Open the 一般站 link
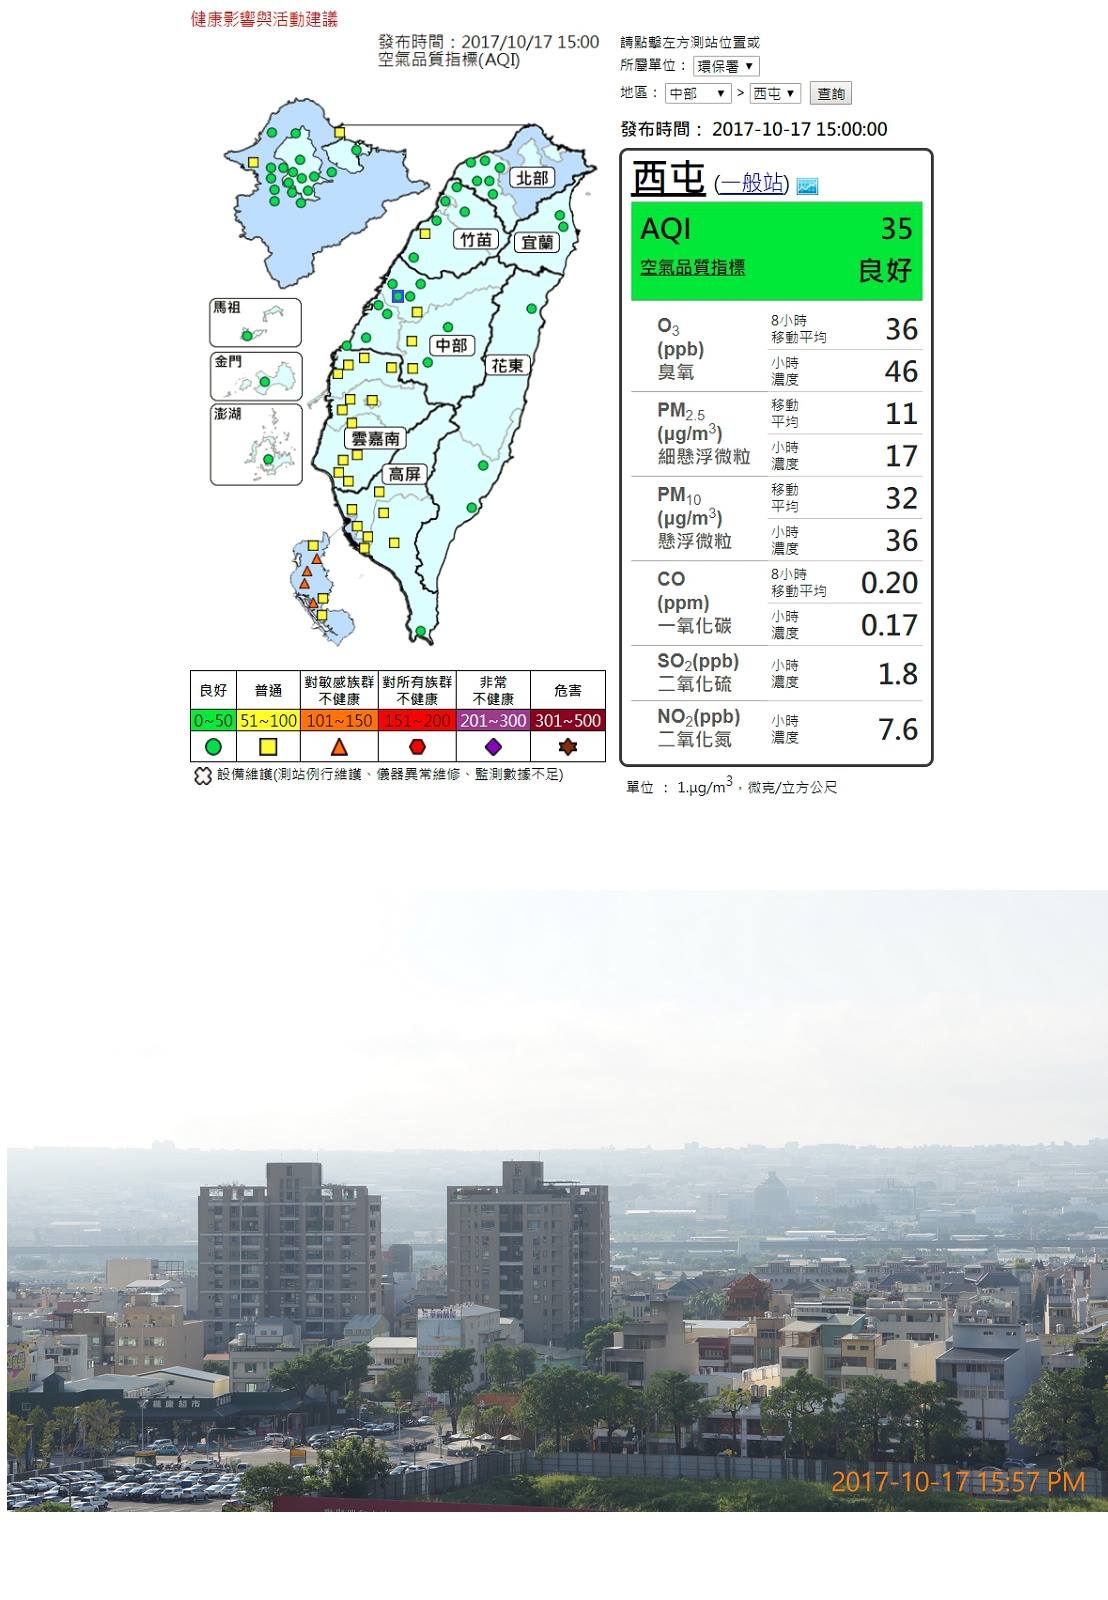 pyautogui.click(x=752, y=183)
